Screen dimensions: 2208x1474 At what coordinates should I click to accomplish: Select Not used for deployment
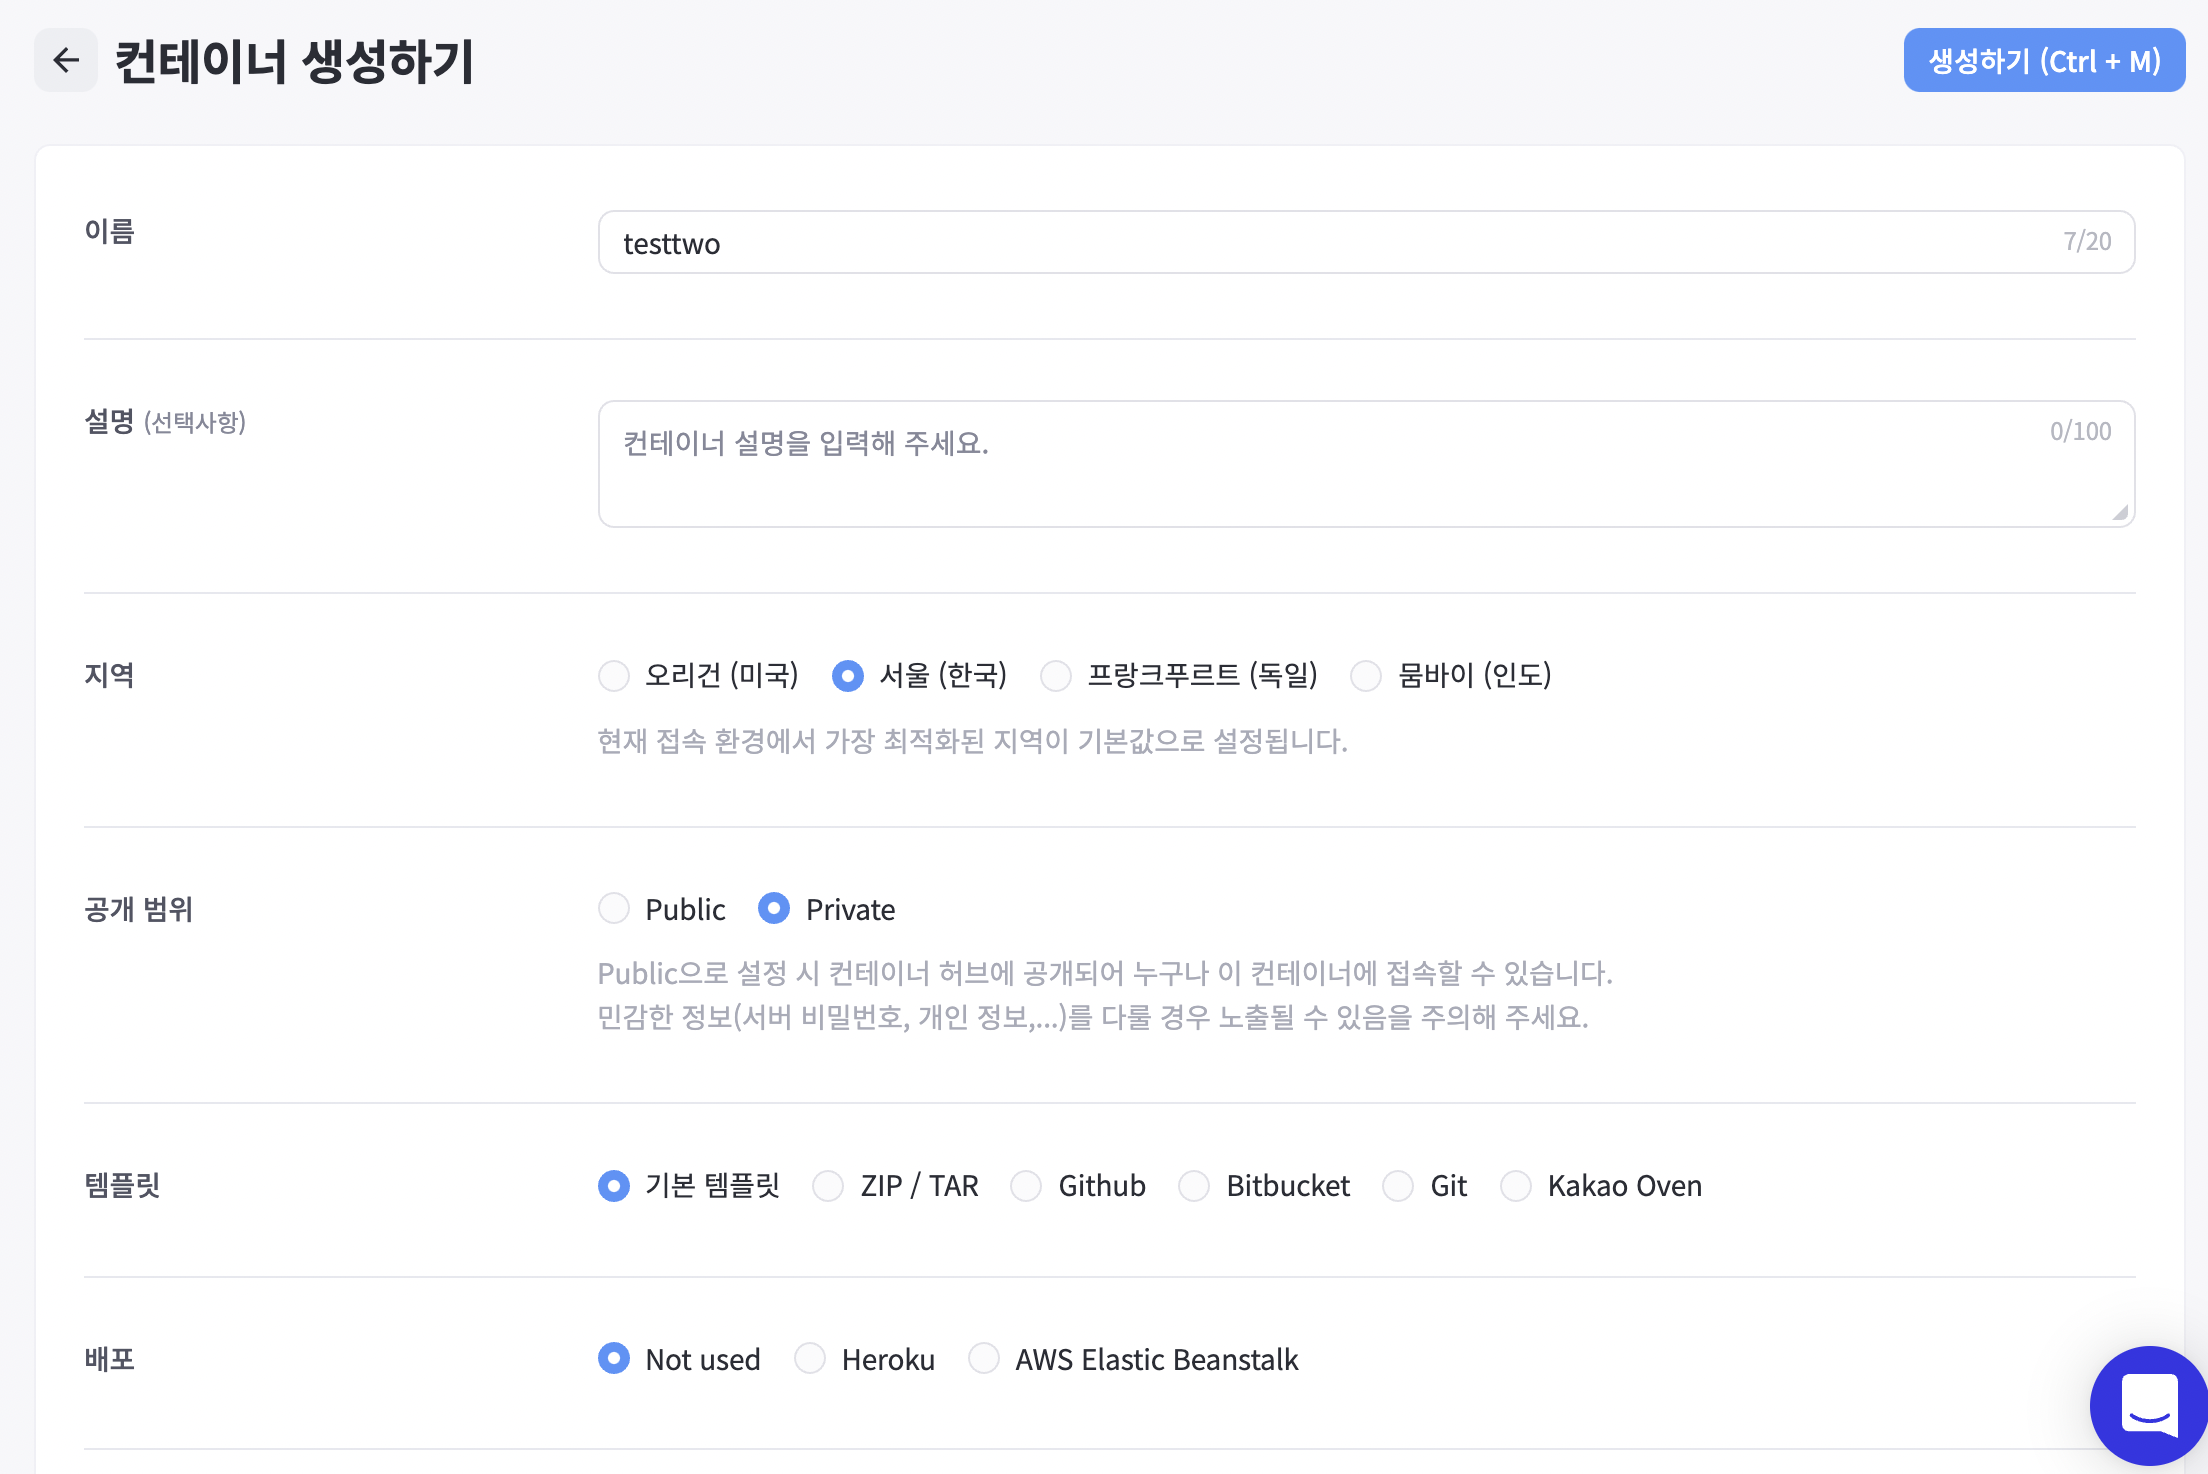click(x=614, y=1359)
